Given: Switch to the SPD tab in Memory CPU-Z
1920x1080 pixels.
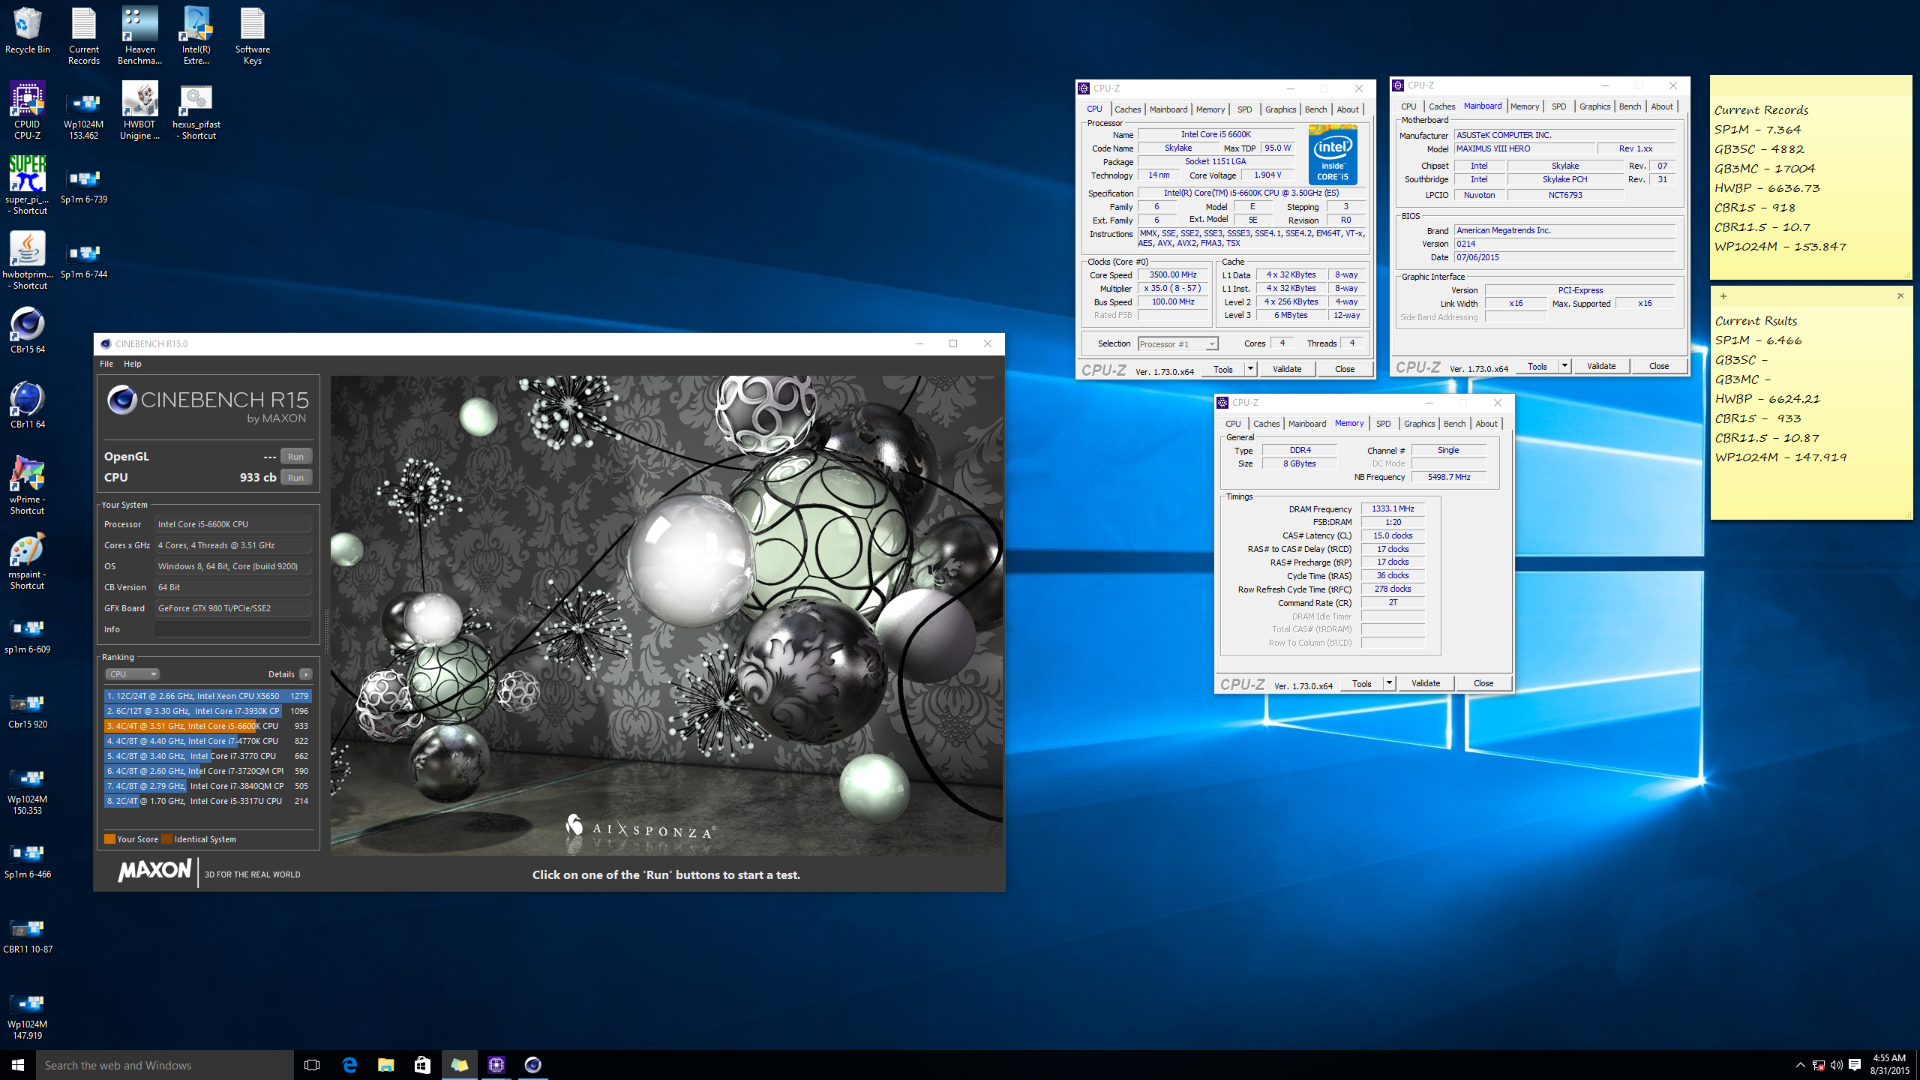Looking at the screenshot, I should pos(1383,424).
